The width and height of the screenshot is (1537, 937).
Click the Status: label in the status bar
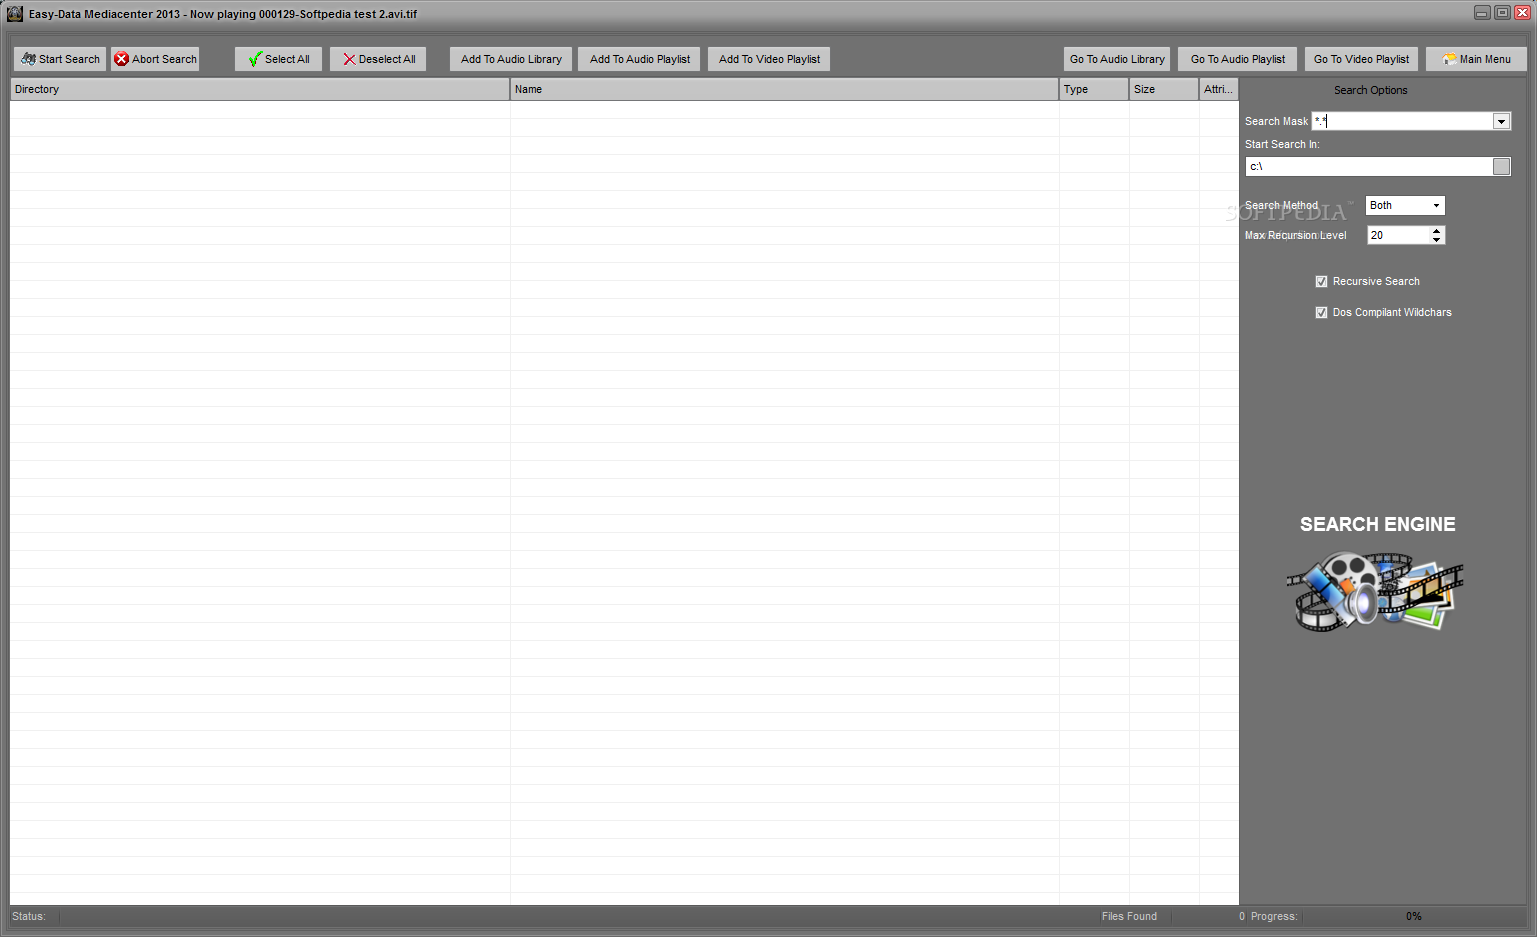(29, 916)
